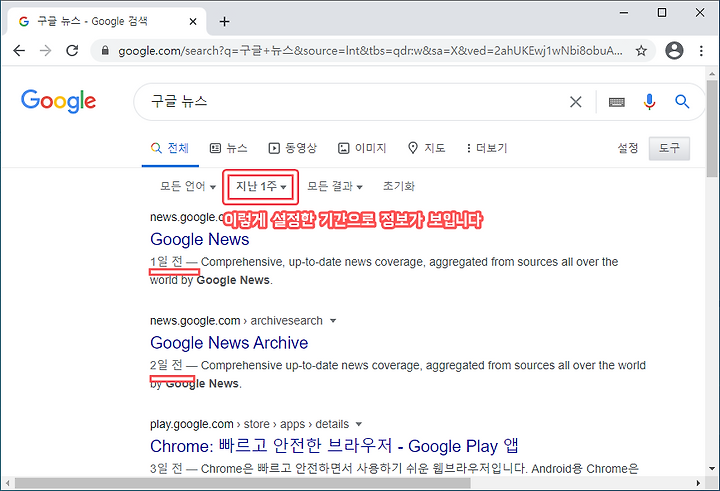Open the Chrome three-dot menu
Viewport: 720px width, 491px height.
click(701, 51)
